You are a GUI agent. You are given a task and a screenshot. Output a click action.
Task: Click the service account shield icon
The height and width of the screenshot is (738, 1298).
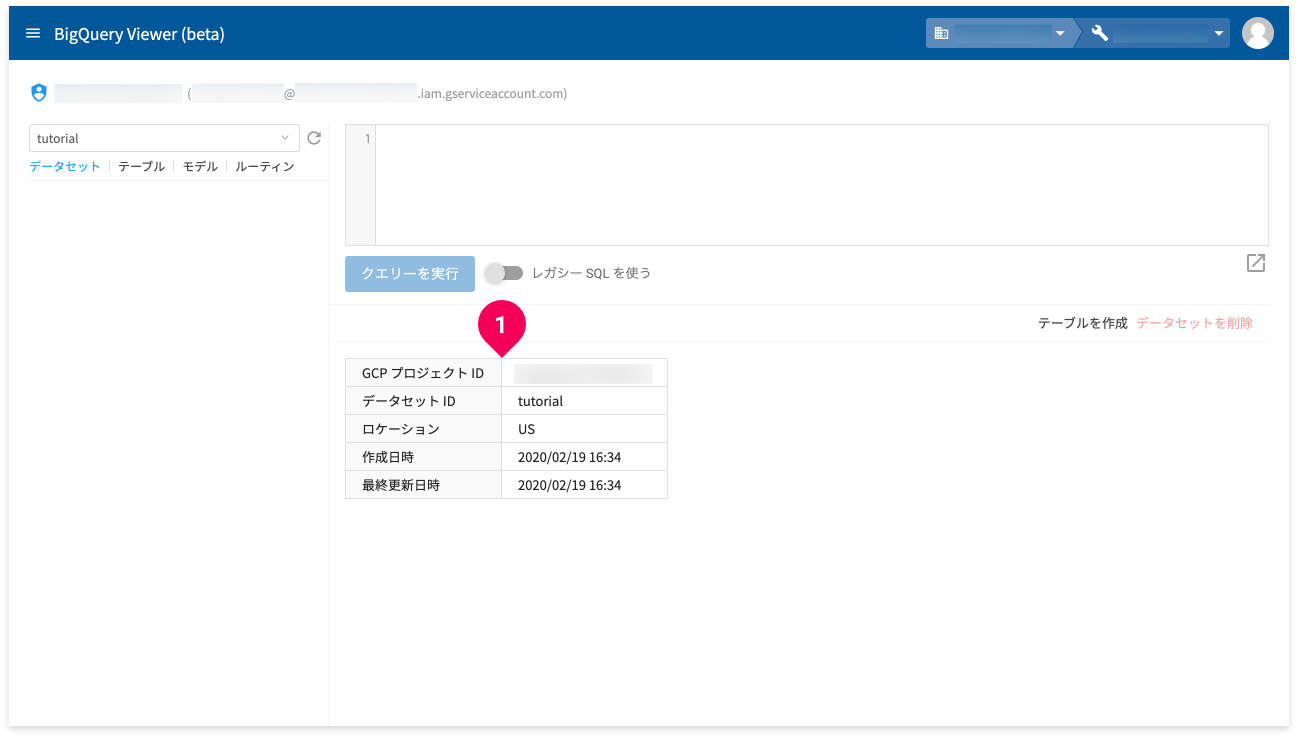point(39,93)
